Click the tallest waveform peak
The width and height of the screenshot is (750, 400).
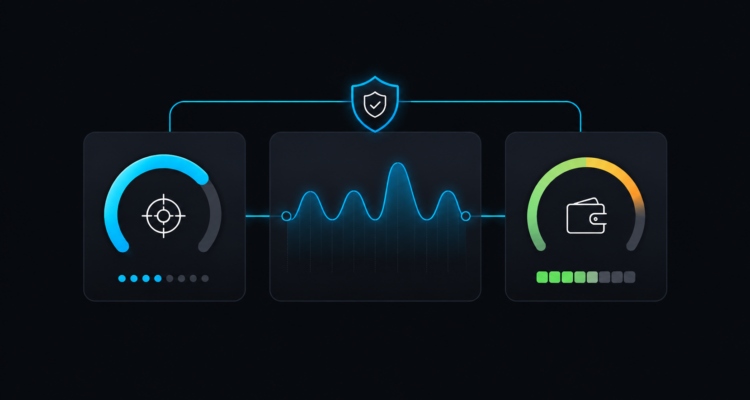(397, 164)
